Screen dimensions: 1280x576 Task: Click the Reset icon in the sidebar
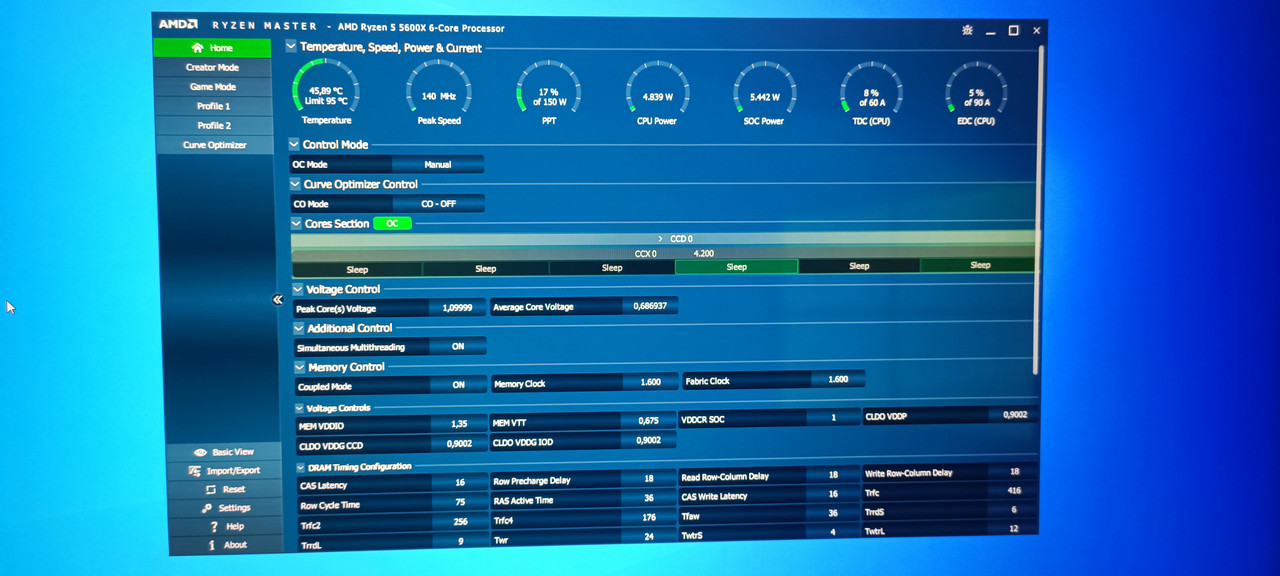pos(211,490)
